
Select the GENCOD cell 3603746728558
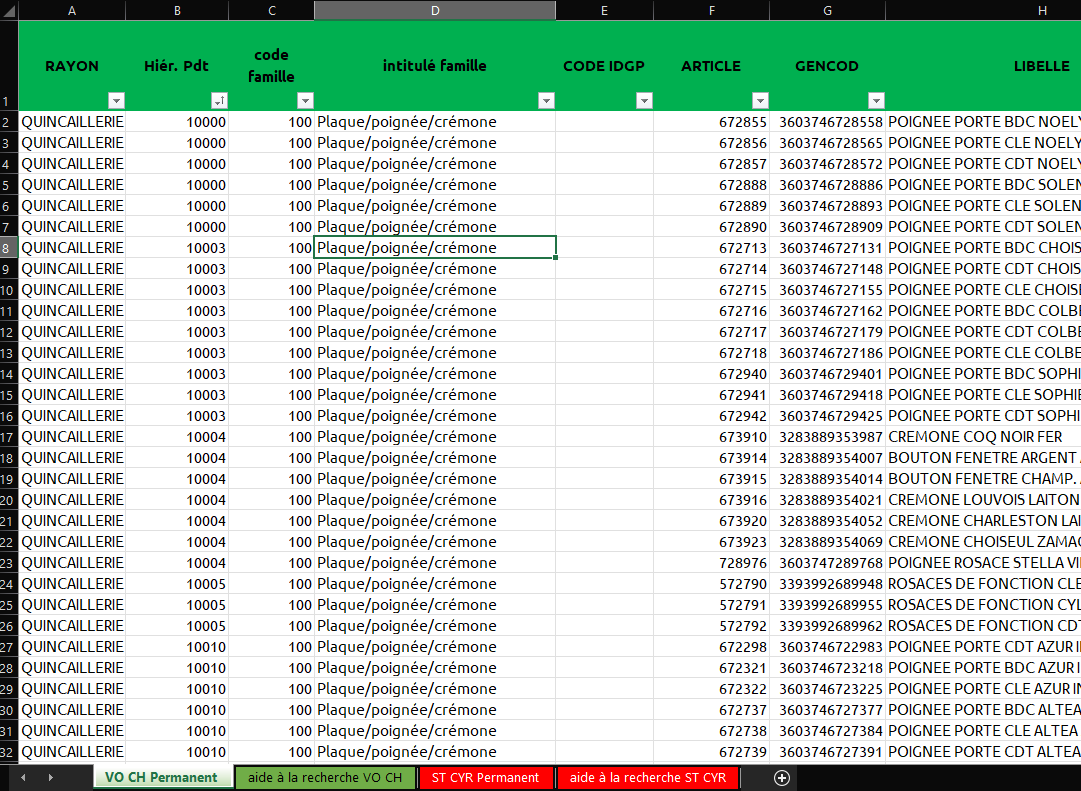click(x=830, y=122)
